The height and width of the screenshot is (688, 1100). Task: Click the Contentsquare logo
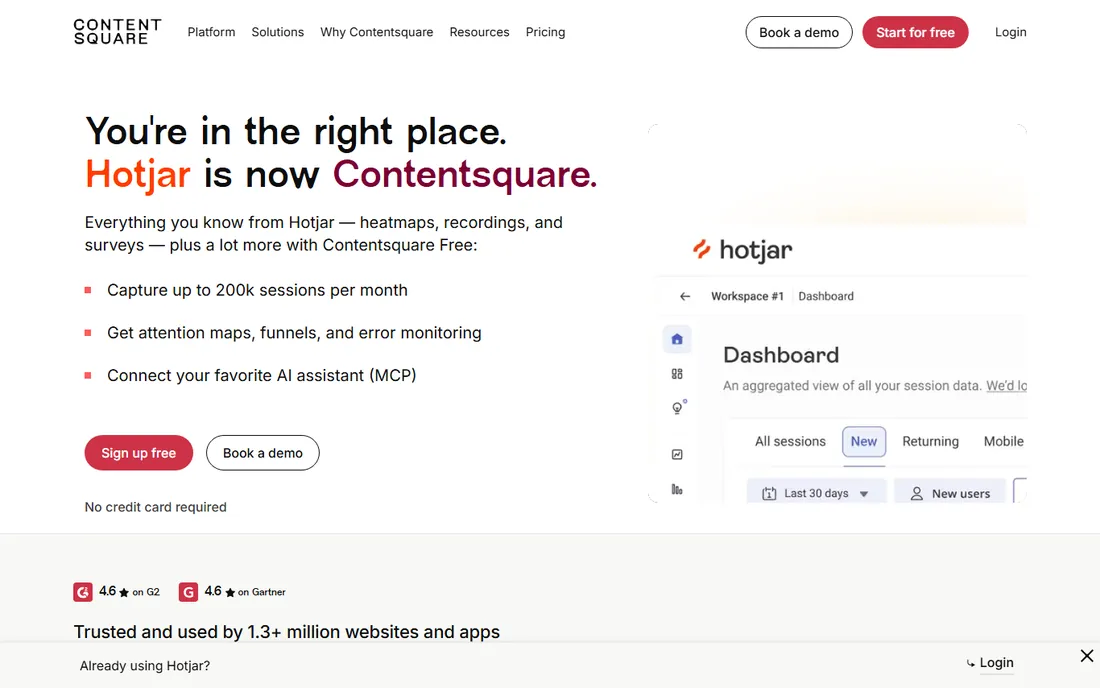pos(117,32)
